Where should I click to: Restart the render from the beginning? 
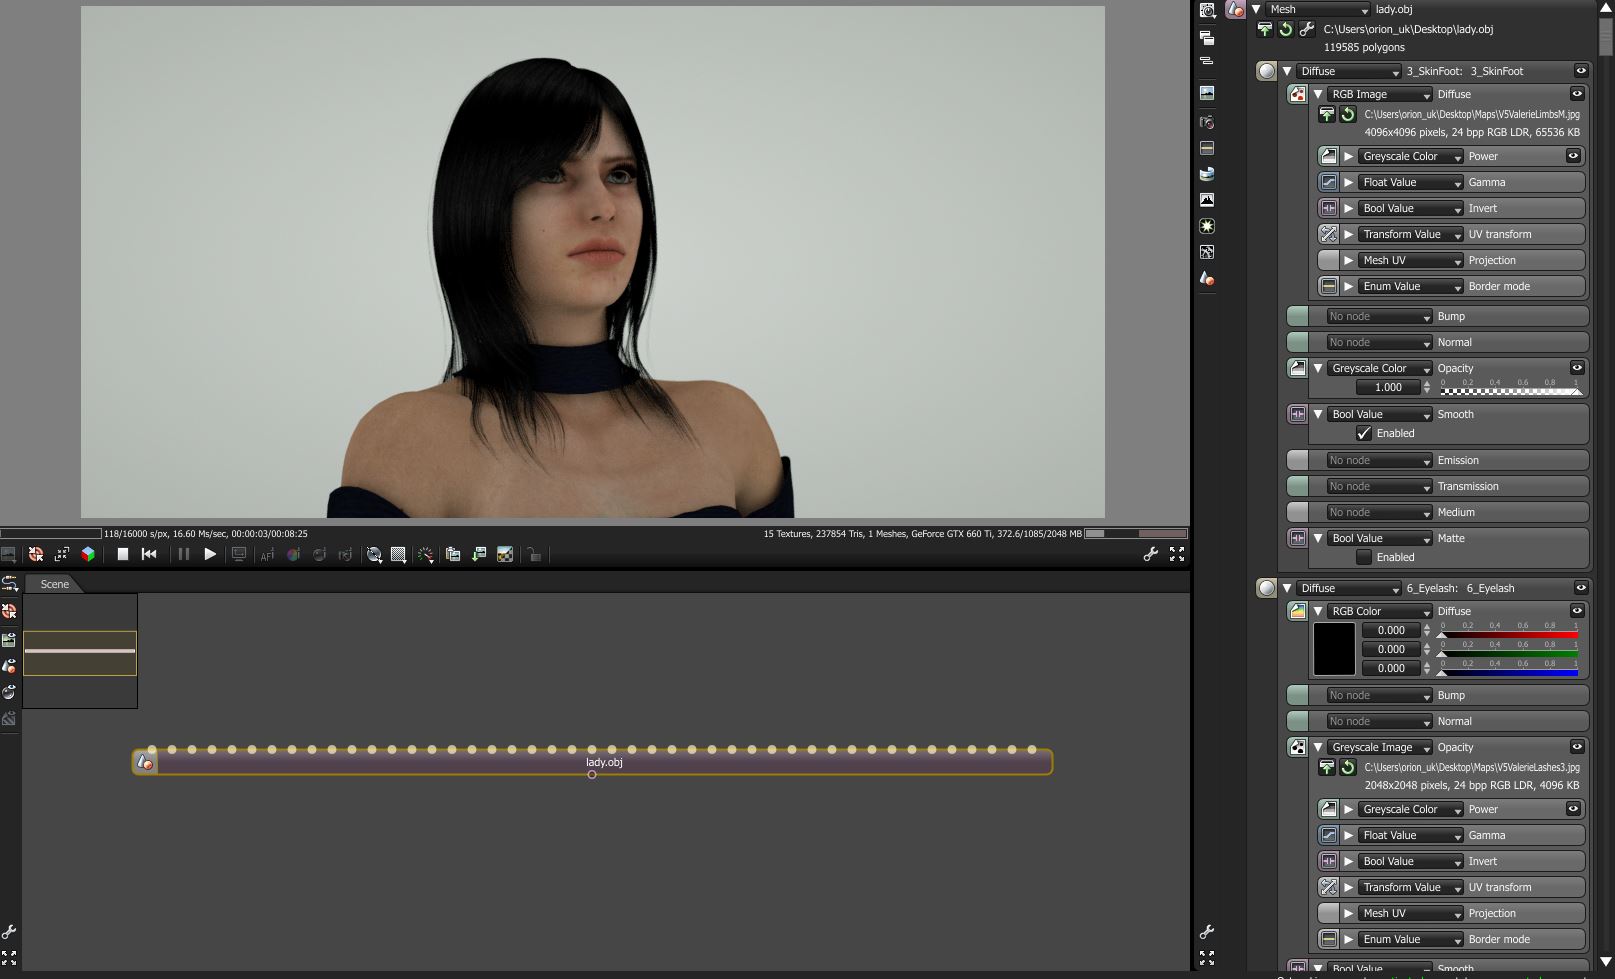(x=149, y=554)
